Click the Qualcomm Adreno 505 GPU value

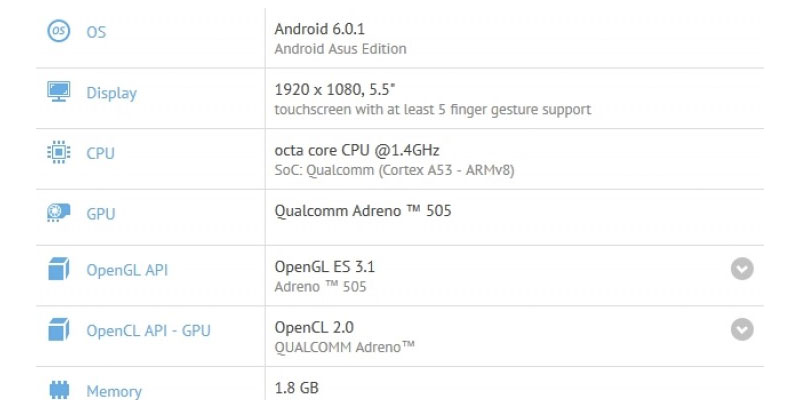[363, 211]
